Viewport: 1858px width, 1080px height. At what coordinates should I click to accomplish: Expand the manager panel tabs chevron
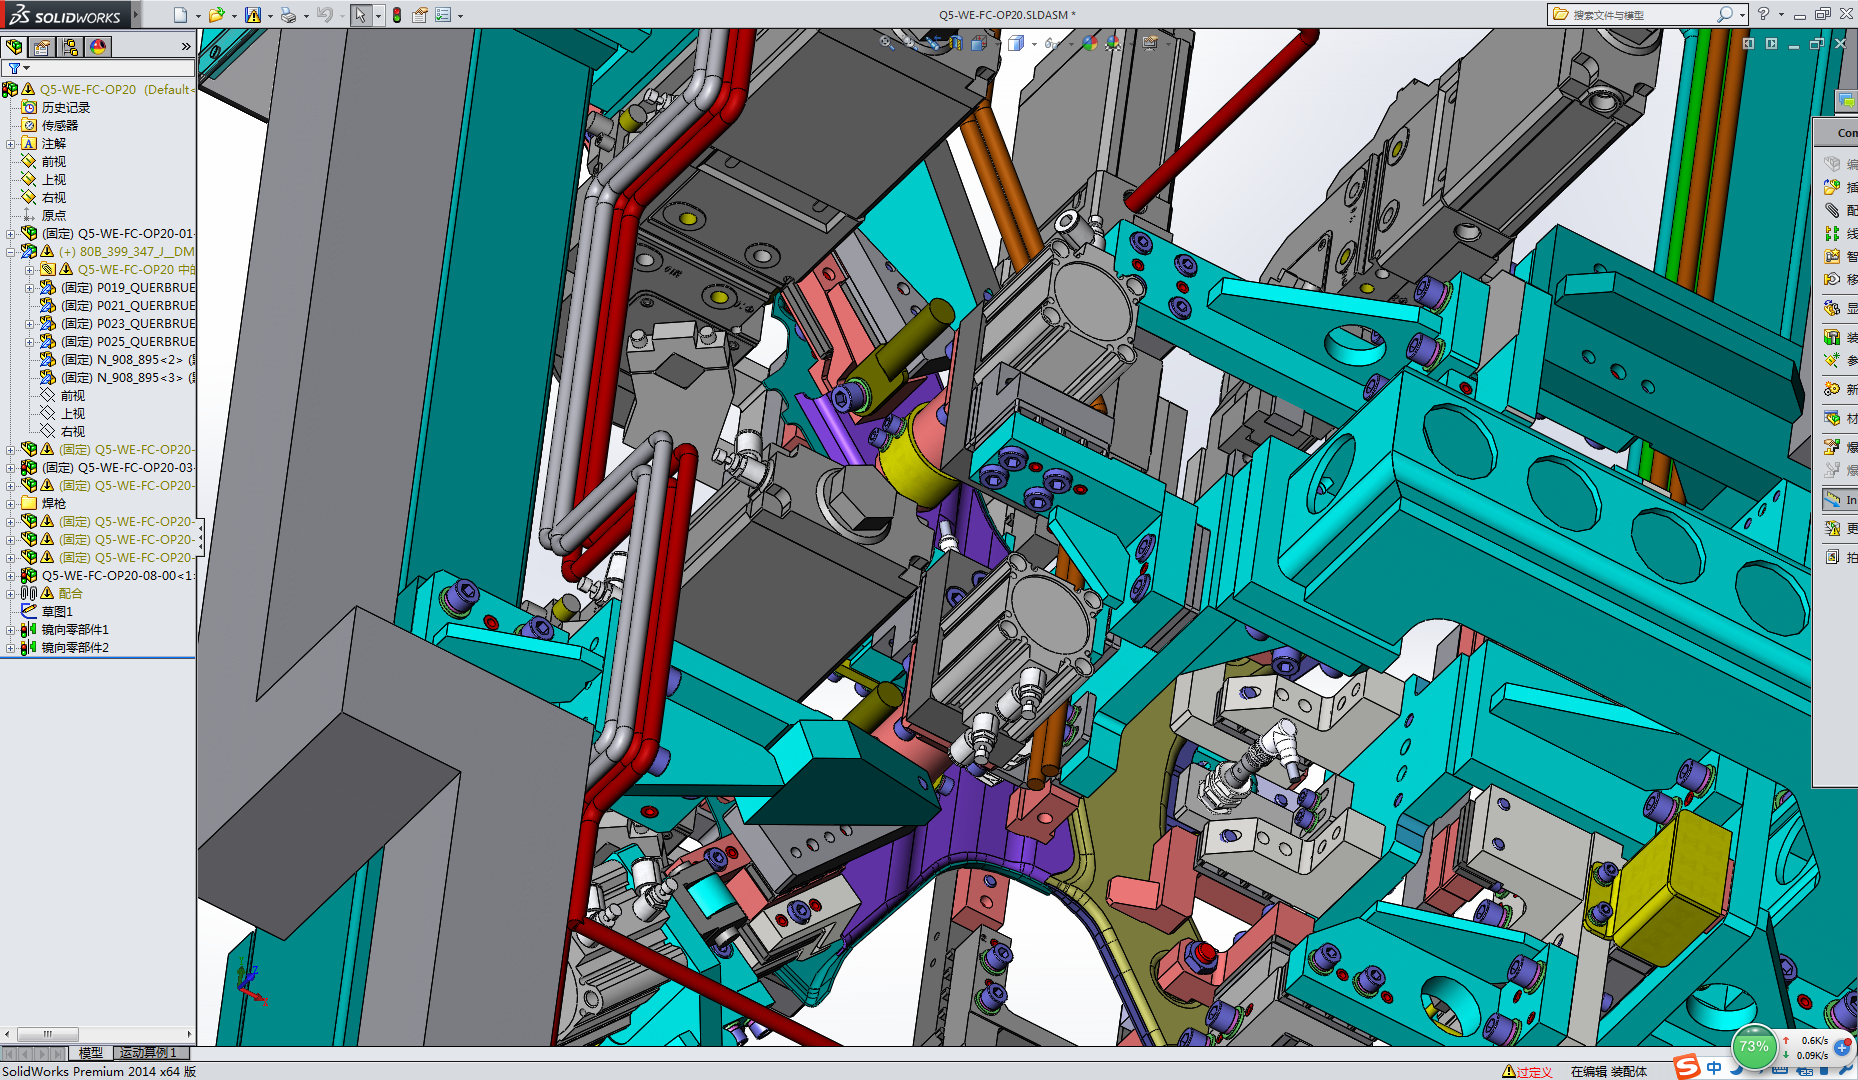(x=186, y=47)
